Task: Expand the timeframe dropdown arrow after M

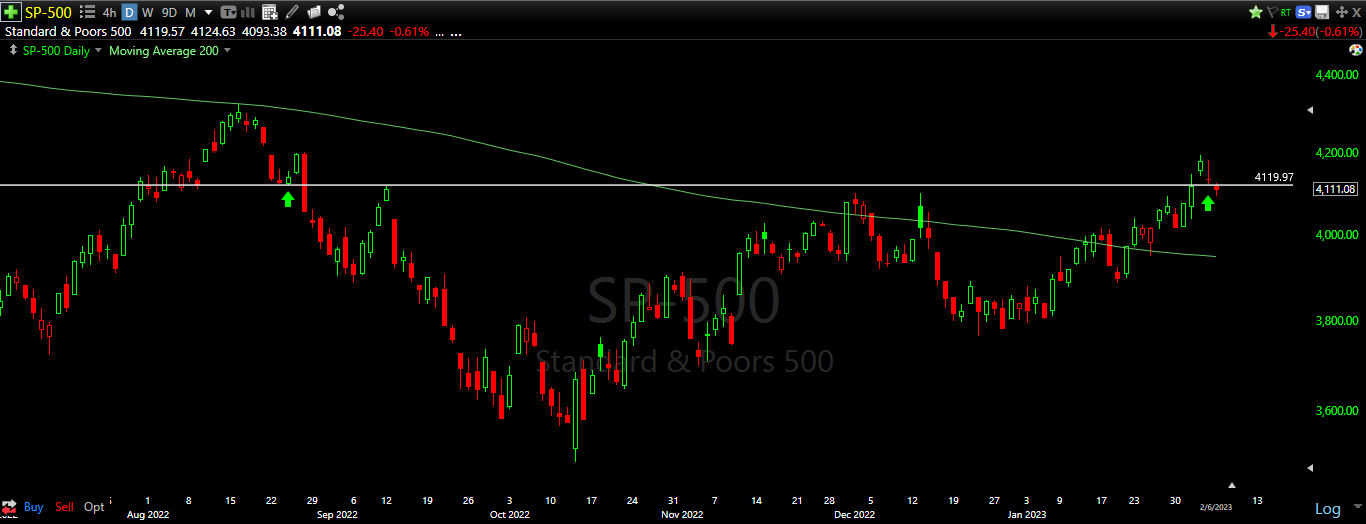Action: 208,13
